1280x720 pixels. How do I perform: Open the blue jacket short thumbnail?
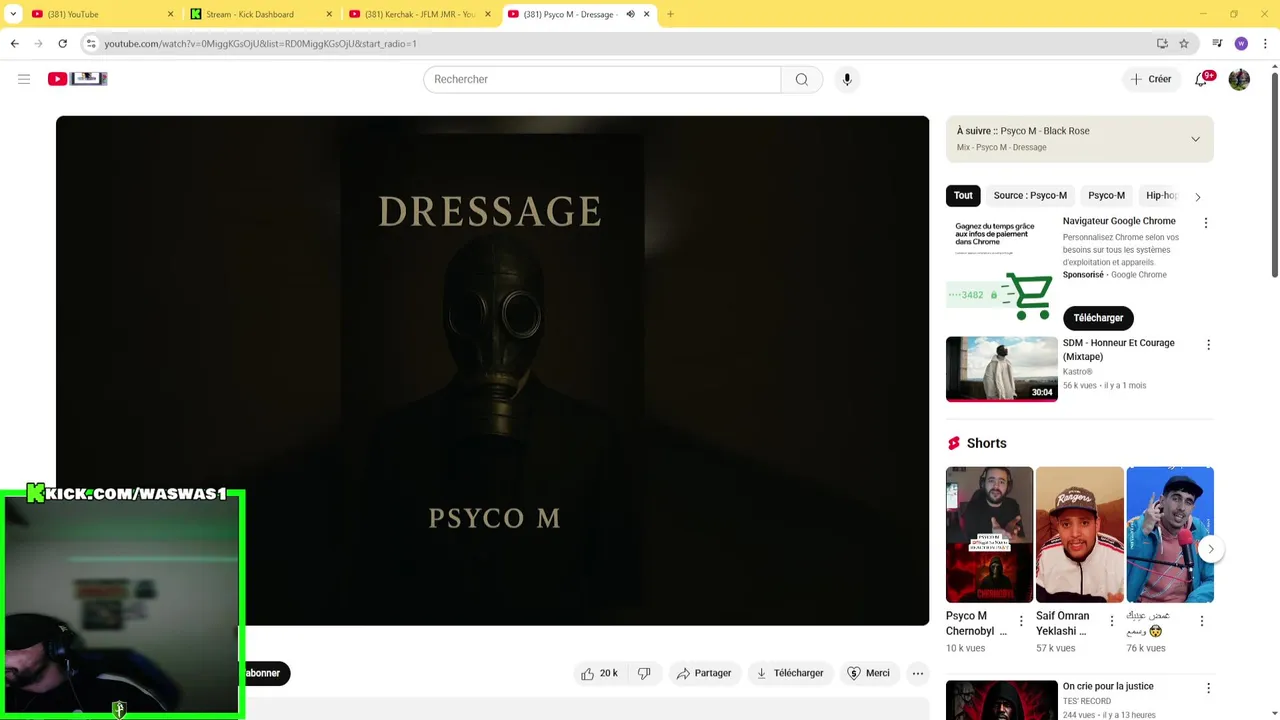pyautogui.click(x=1170, y=535)
